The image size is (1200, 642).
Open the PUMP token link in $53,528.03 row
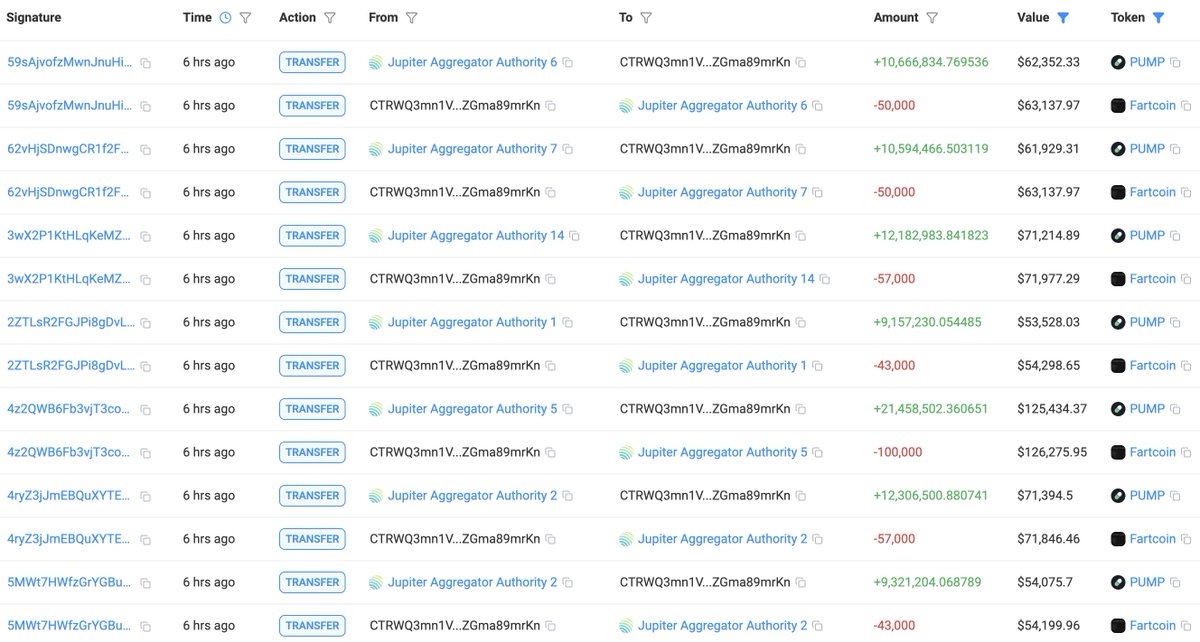pyautogui.click(x=1147, y=322)
